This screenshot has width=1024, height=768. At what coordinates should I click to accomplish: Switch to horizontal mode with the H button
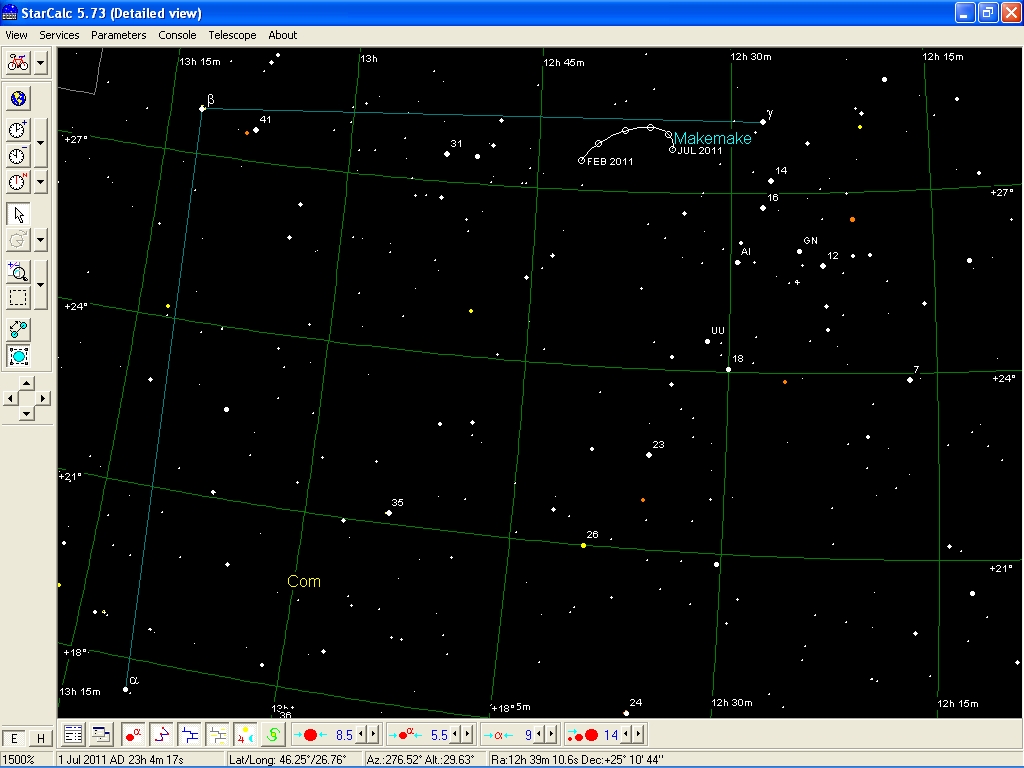click(x=40, y=738)
